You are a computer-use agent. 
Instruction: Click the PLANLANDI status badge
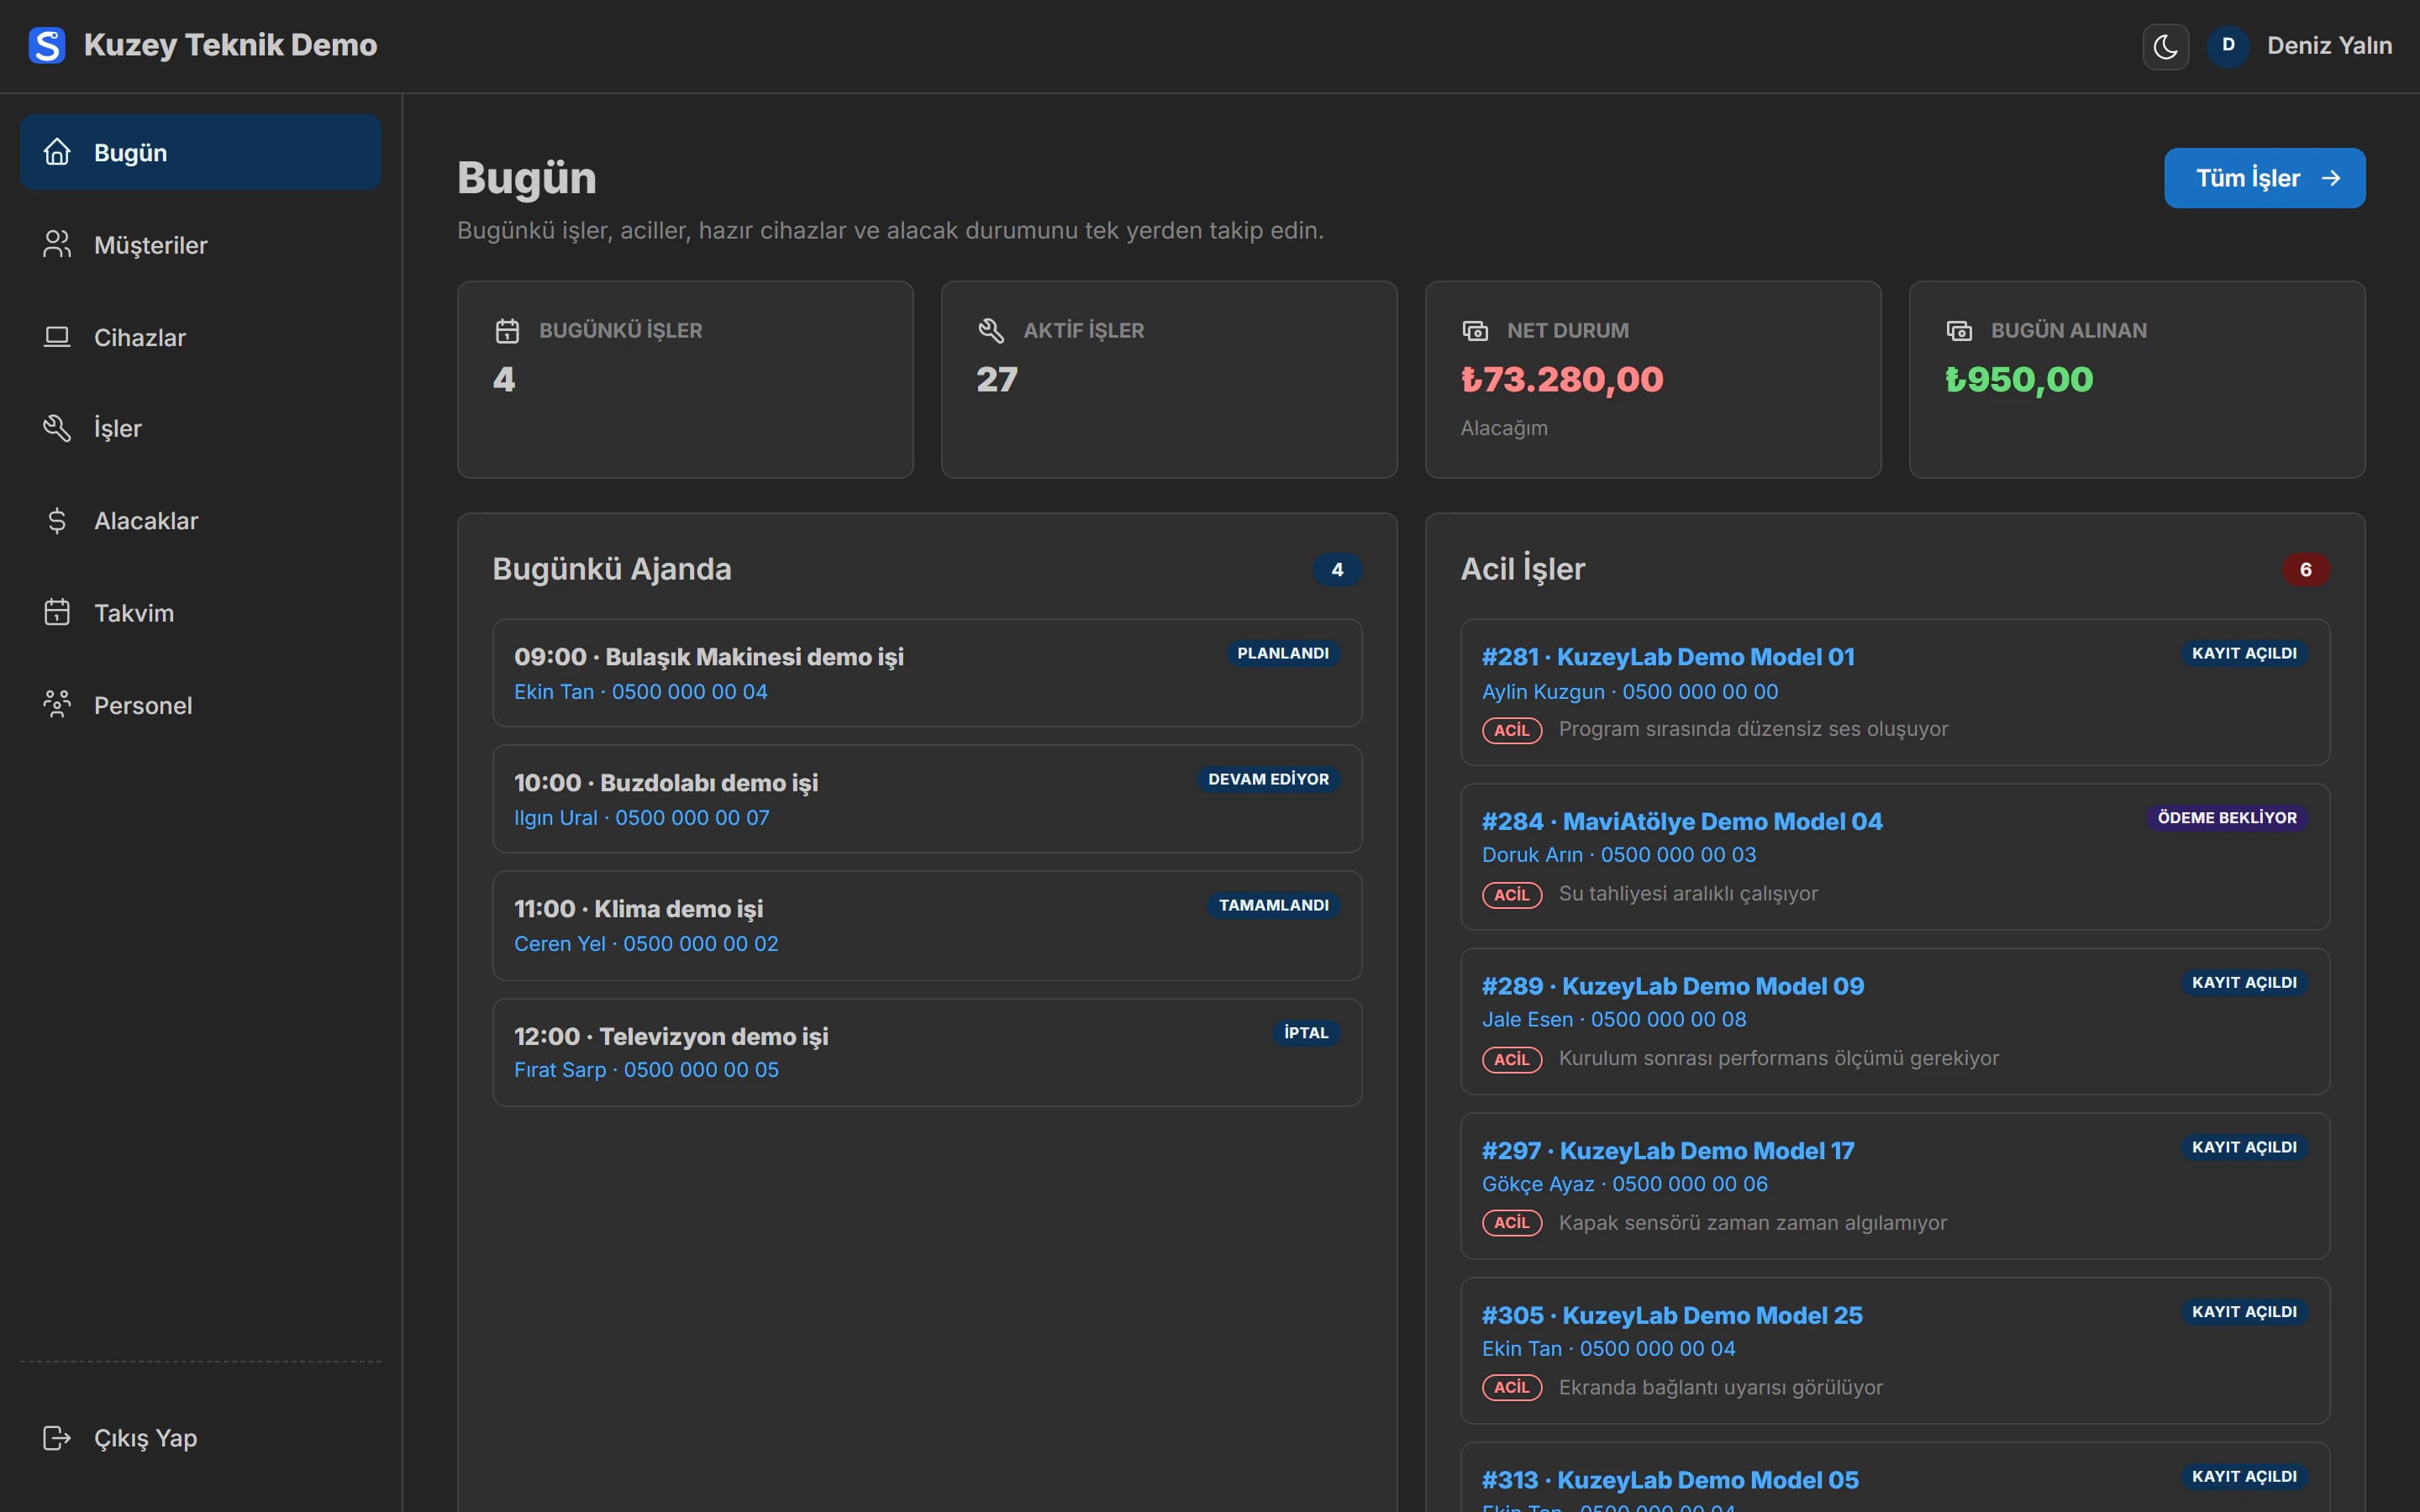[x=1283, y=654]
